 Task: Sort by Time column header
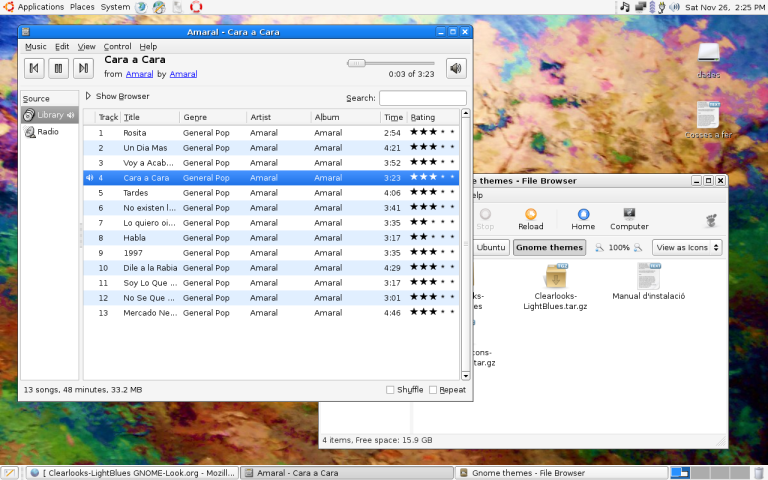click(393, 117)
